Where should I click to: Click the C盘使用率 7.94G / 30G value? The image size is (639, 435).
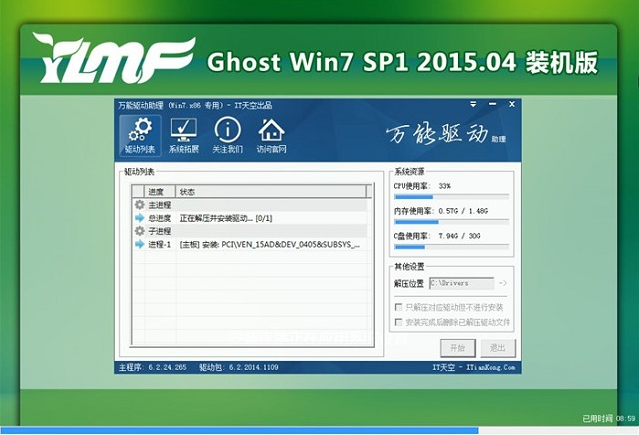(459, 236)
